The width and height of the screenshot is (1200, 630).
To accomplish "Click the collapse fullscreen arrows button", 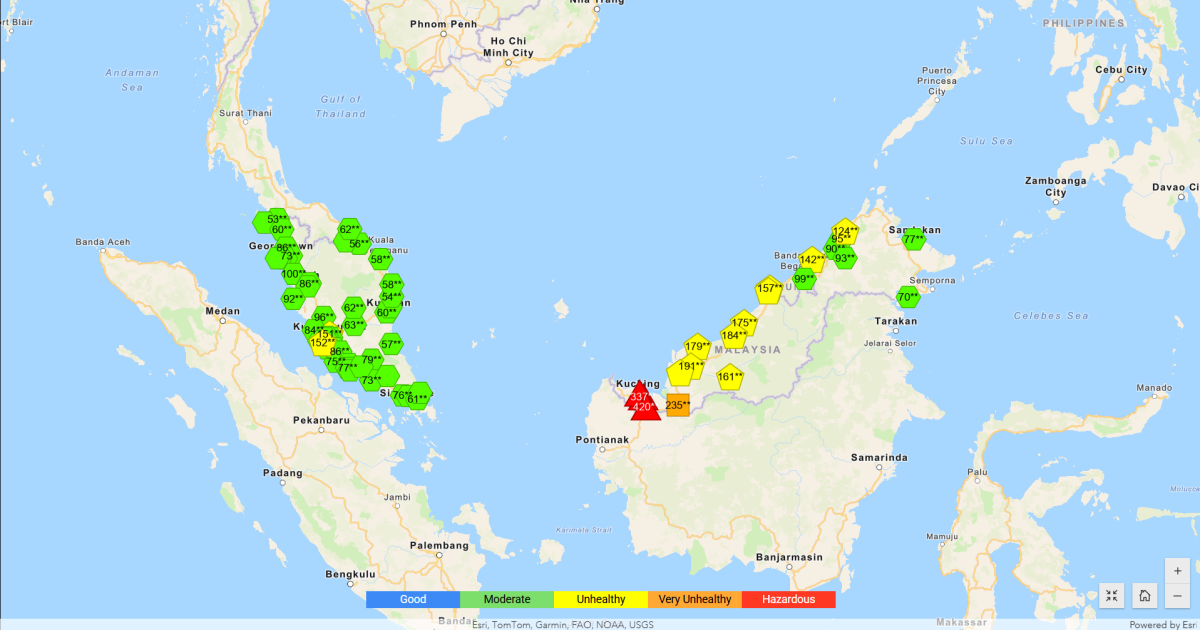I will 1112,596.
